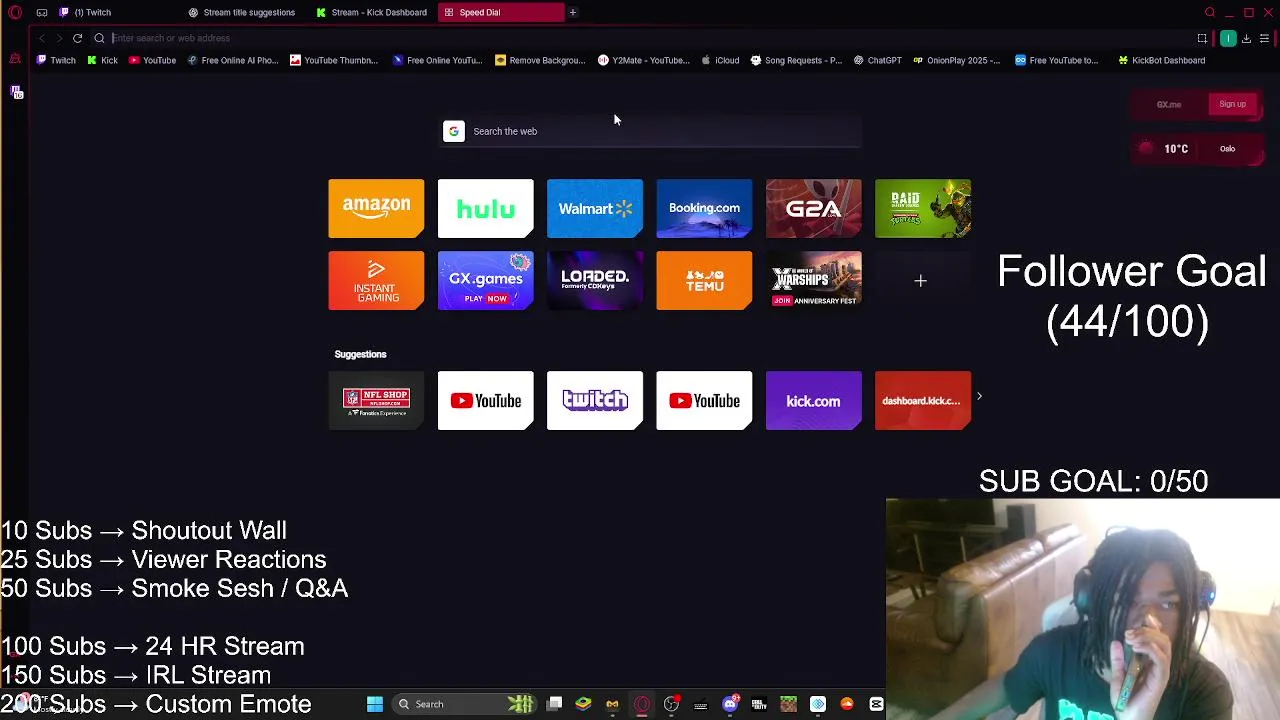Open the Google search engine icon
This screenshot has height=720, width=1280.
[x=454, y=131]
